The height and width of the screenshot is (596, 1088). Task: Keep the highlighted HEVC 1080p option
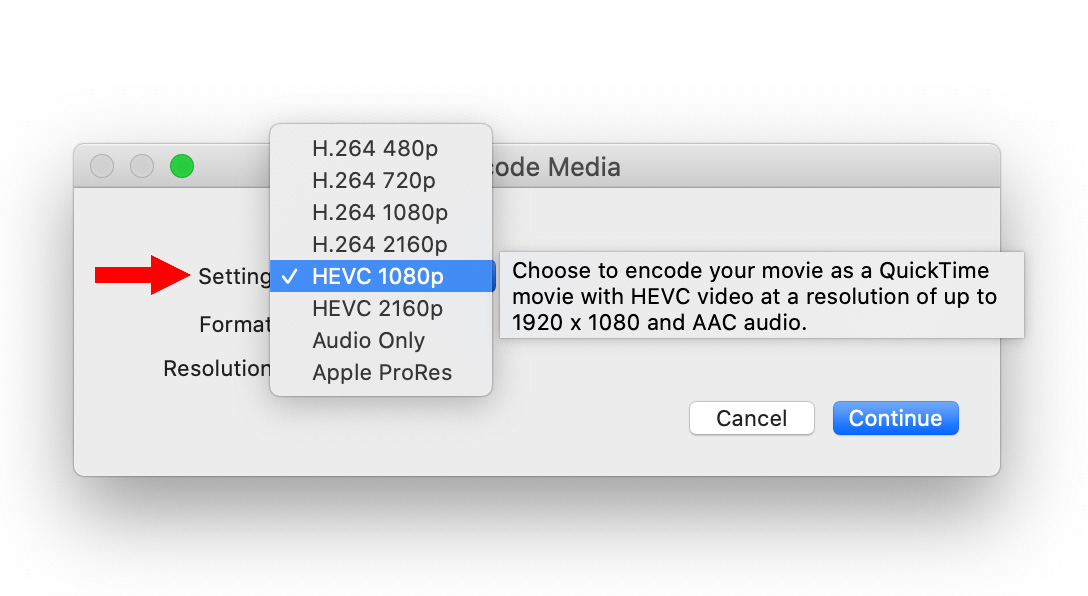tap(381, 276)
